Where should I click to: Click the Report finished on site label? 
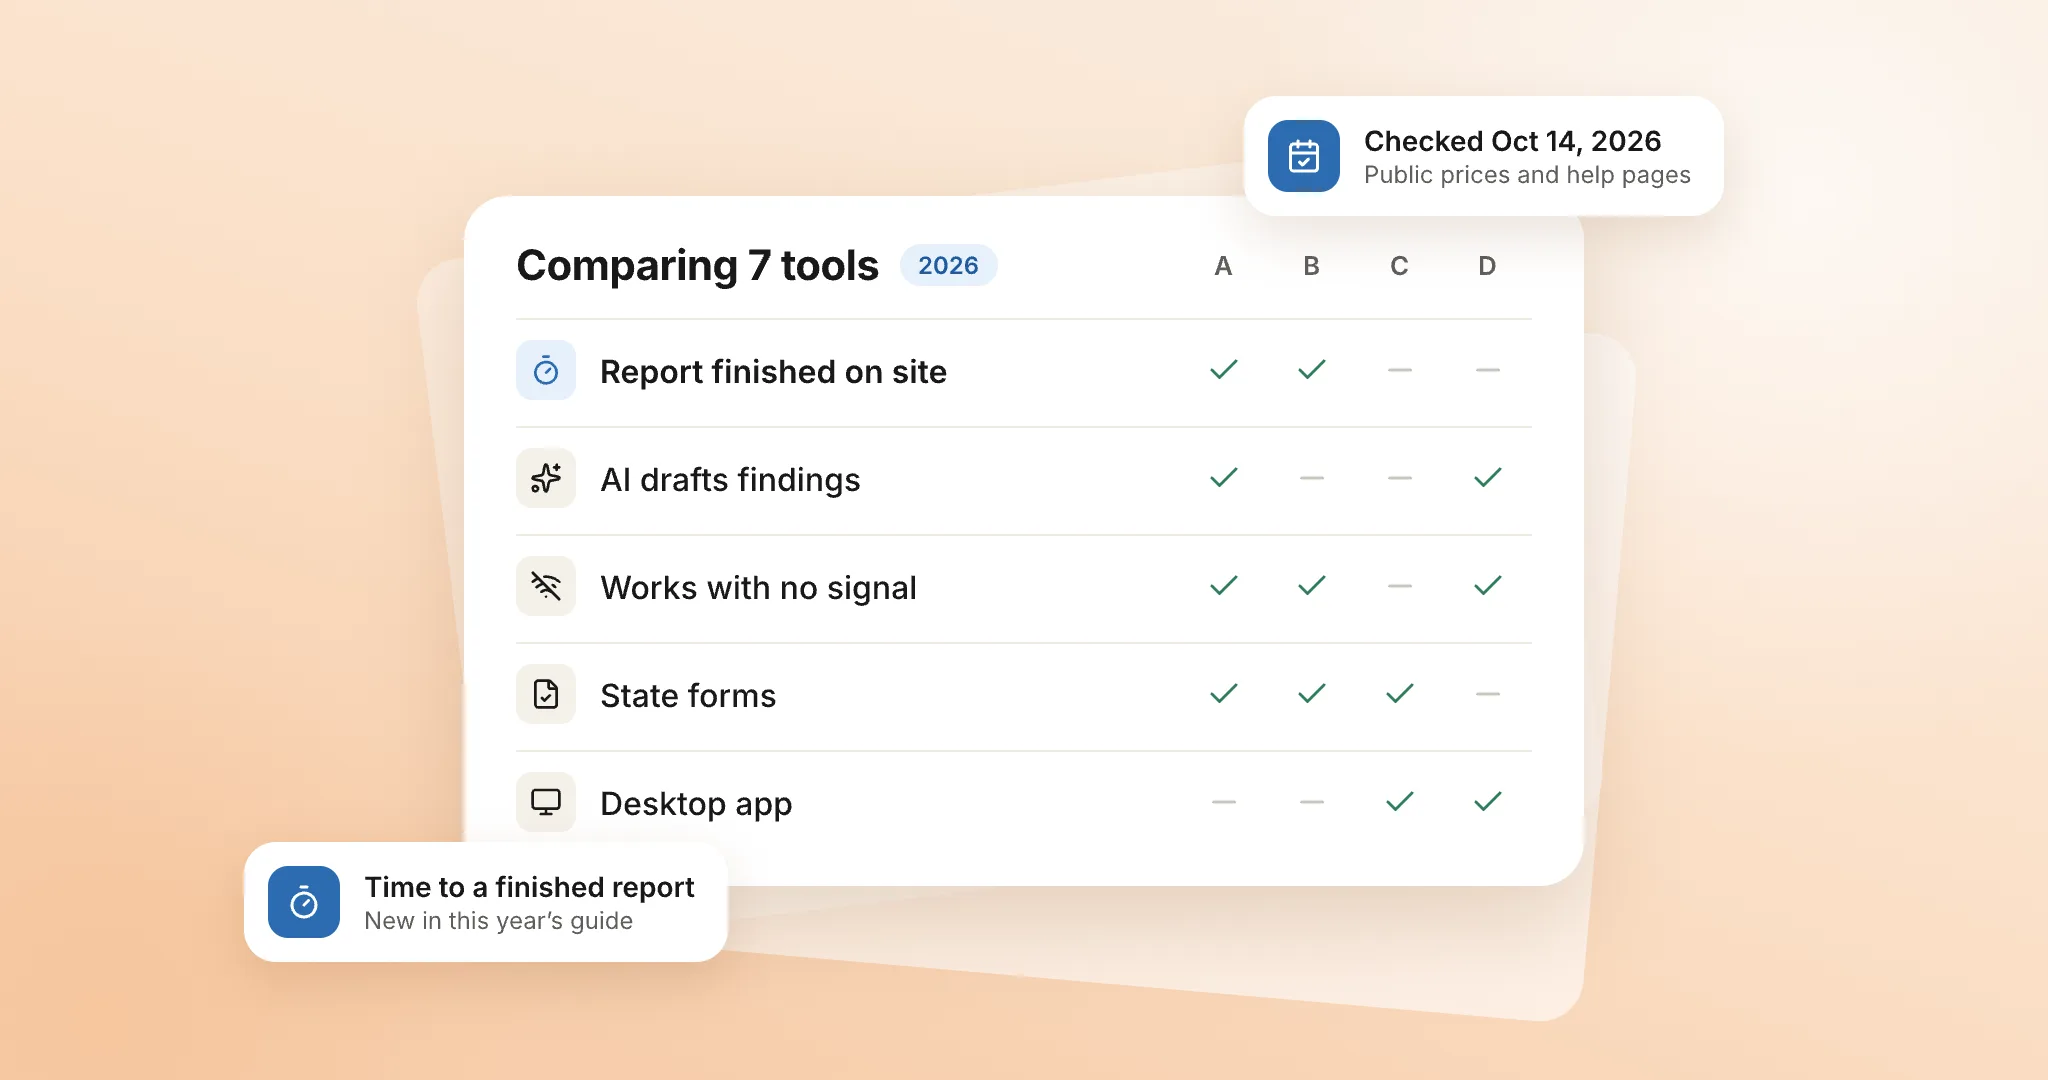click(x=773, y=372)
